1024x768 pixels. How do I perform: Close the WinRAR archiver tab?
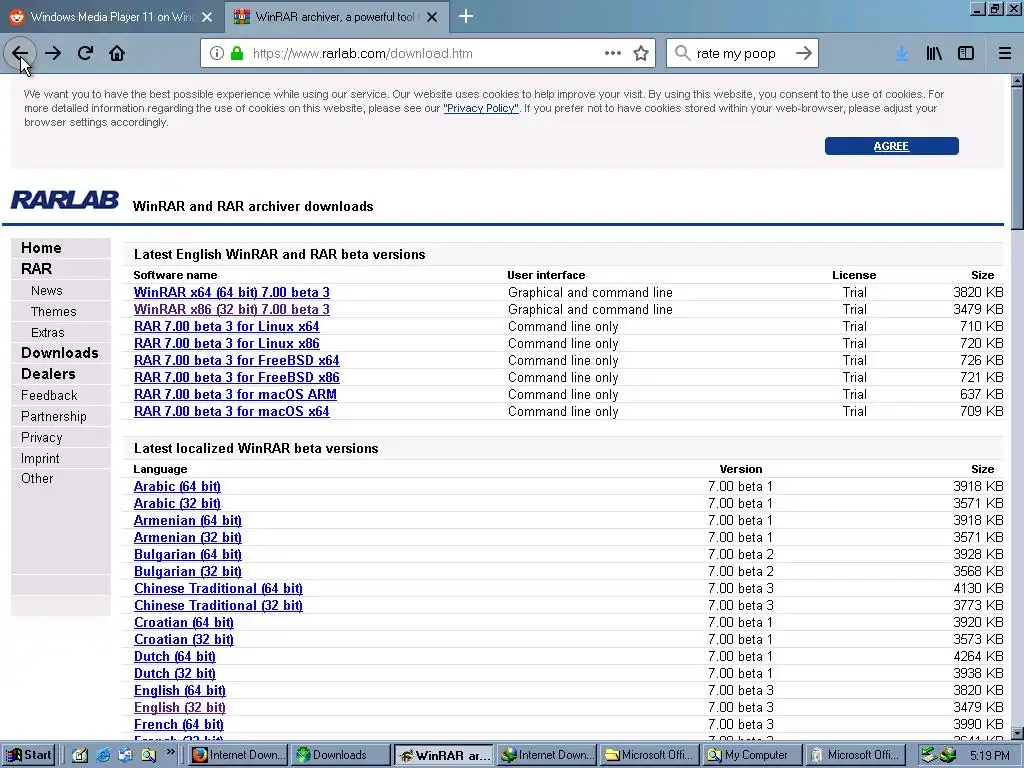[x=432, y=17]
